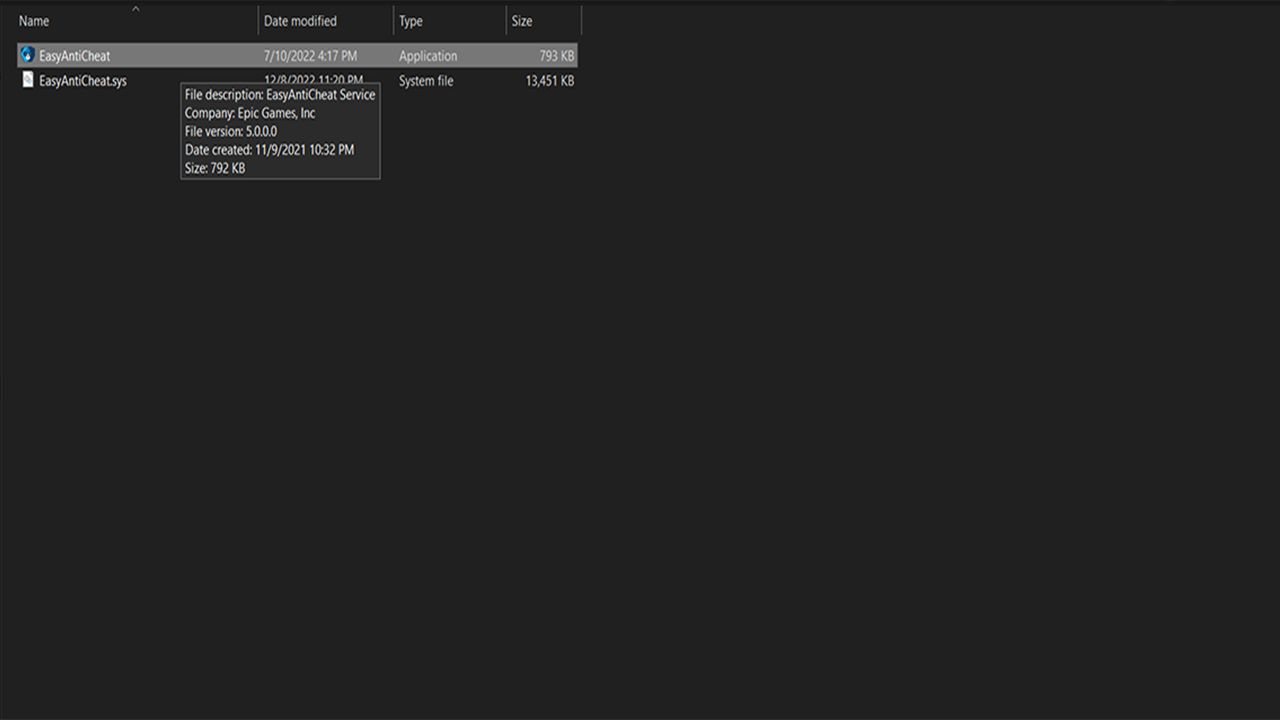Sort the list by Type column

(x=411, y=21)
